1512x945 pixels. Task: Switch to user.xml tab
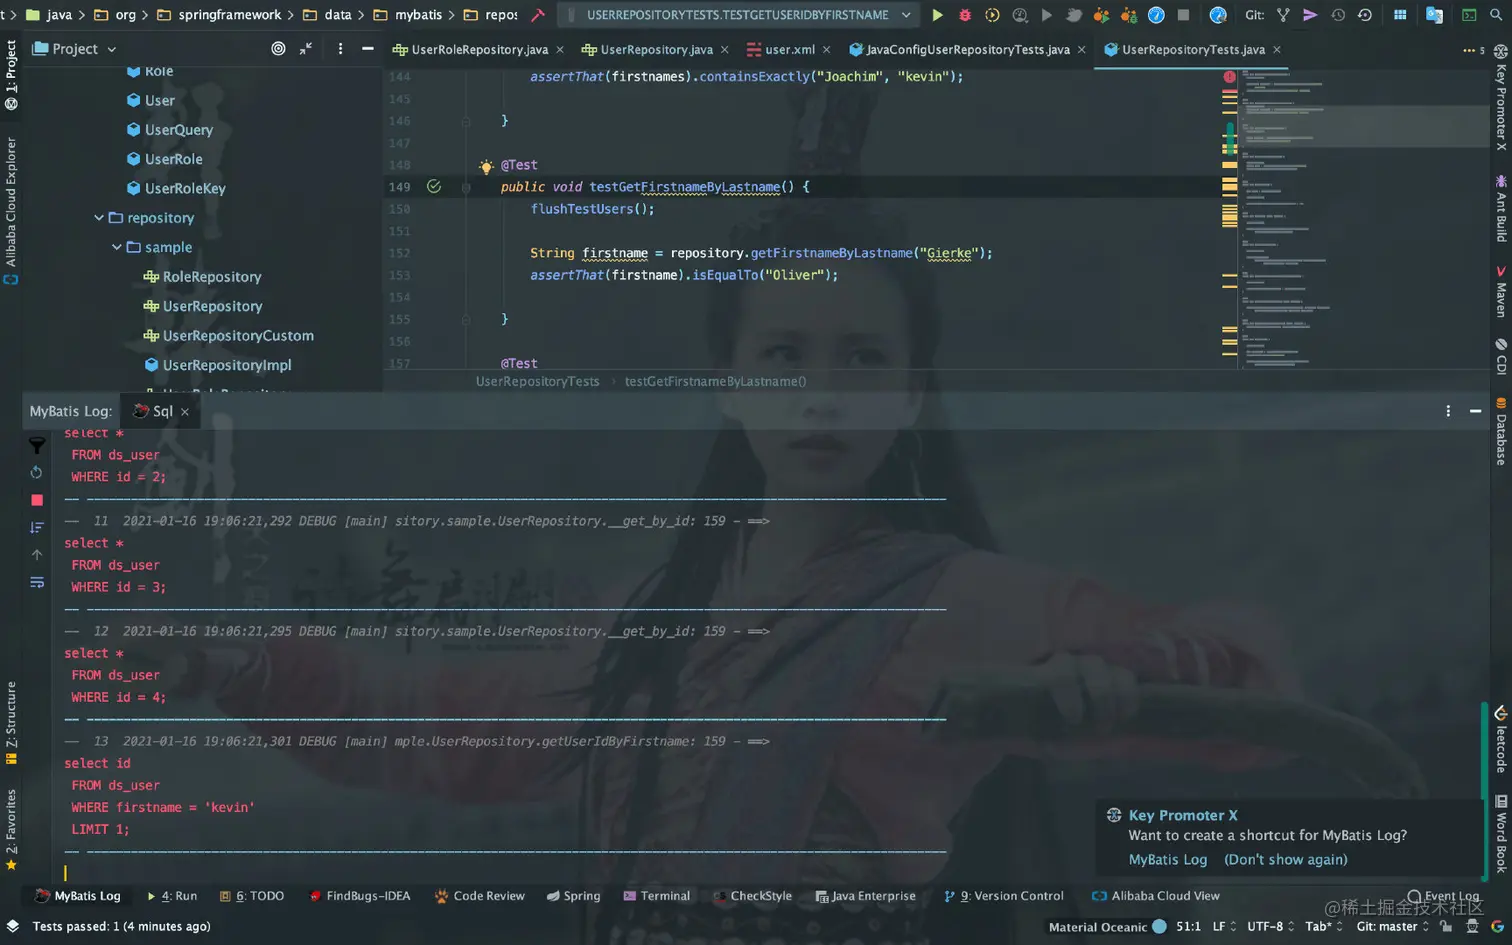click(x=789, y=49)
